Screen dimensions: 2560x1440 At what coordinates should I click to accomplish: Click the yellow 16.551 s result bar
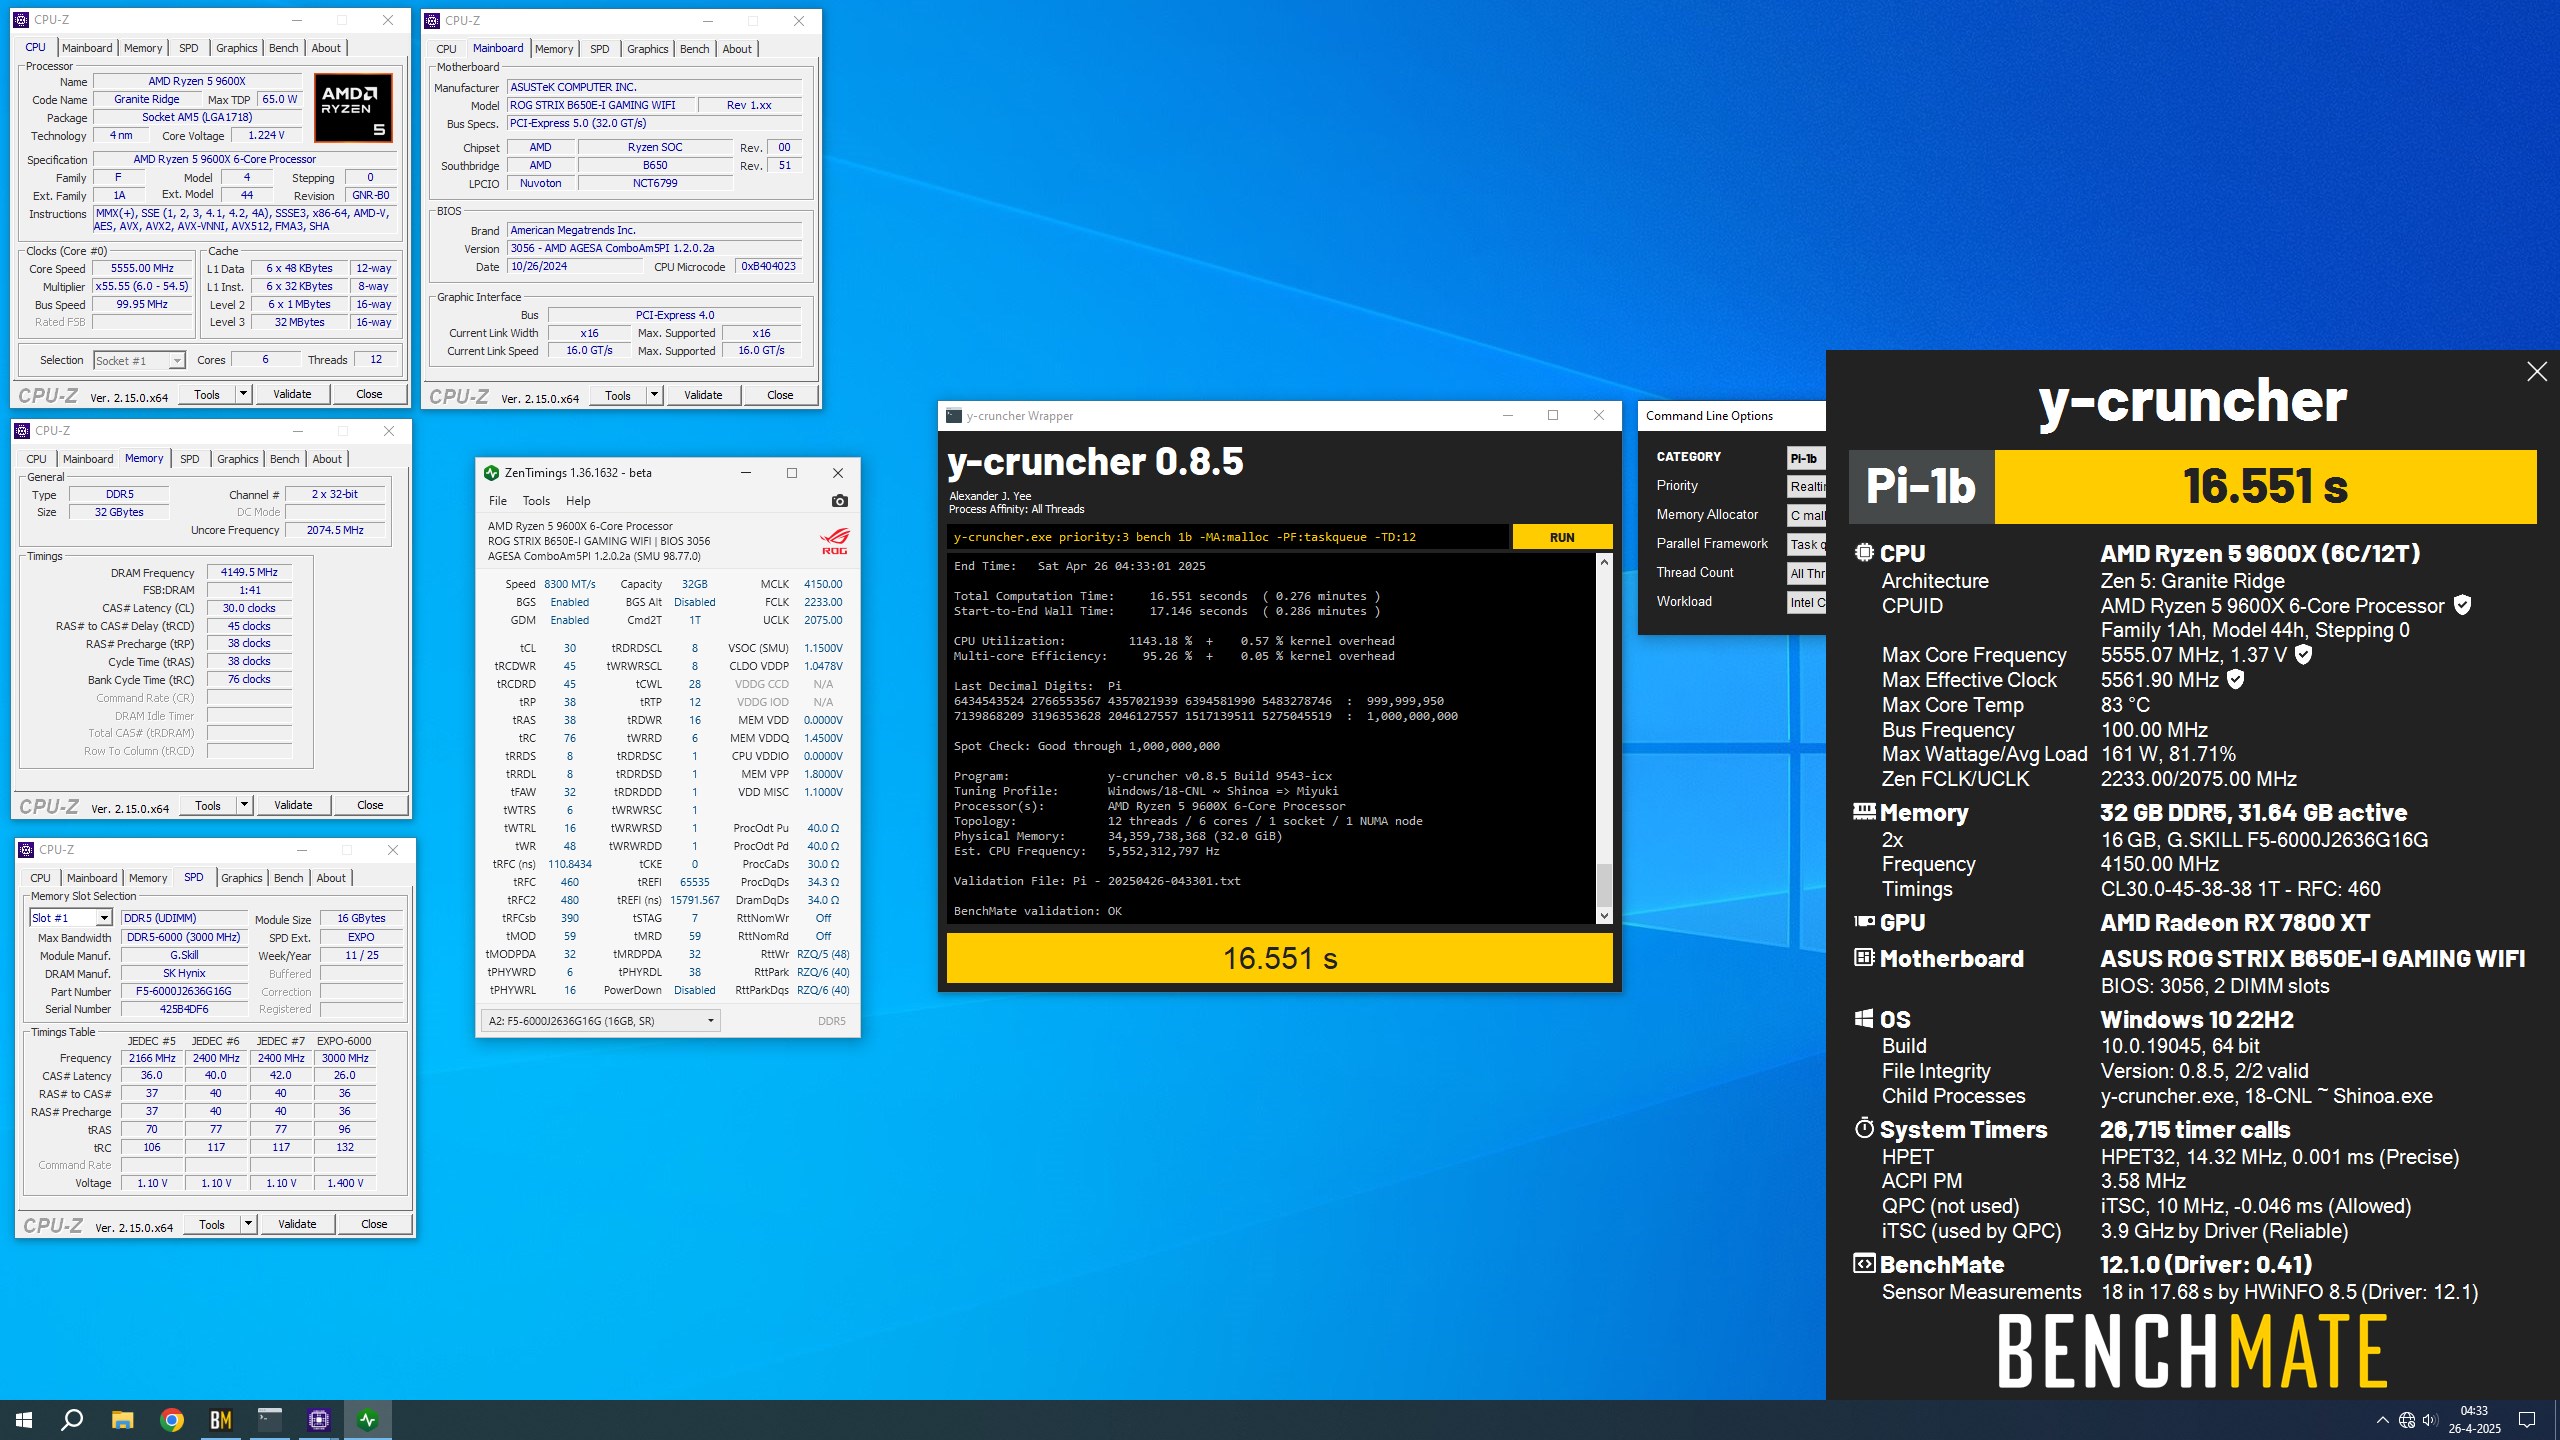pyautogui.click(x=1280, y=958)
